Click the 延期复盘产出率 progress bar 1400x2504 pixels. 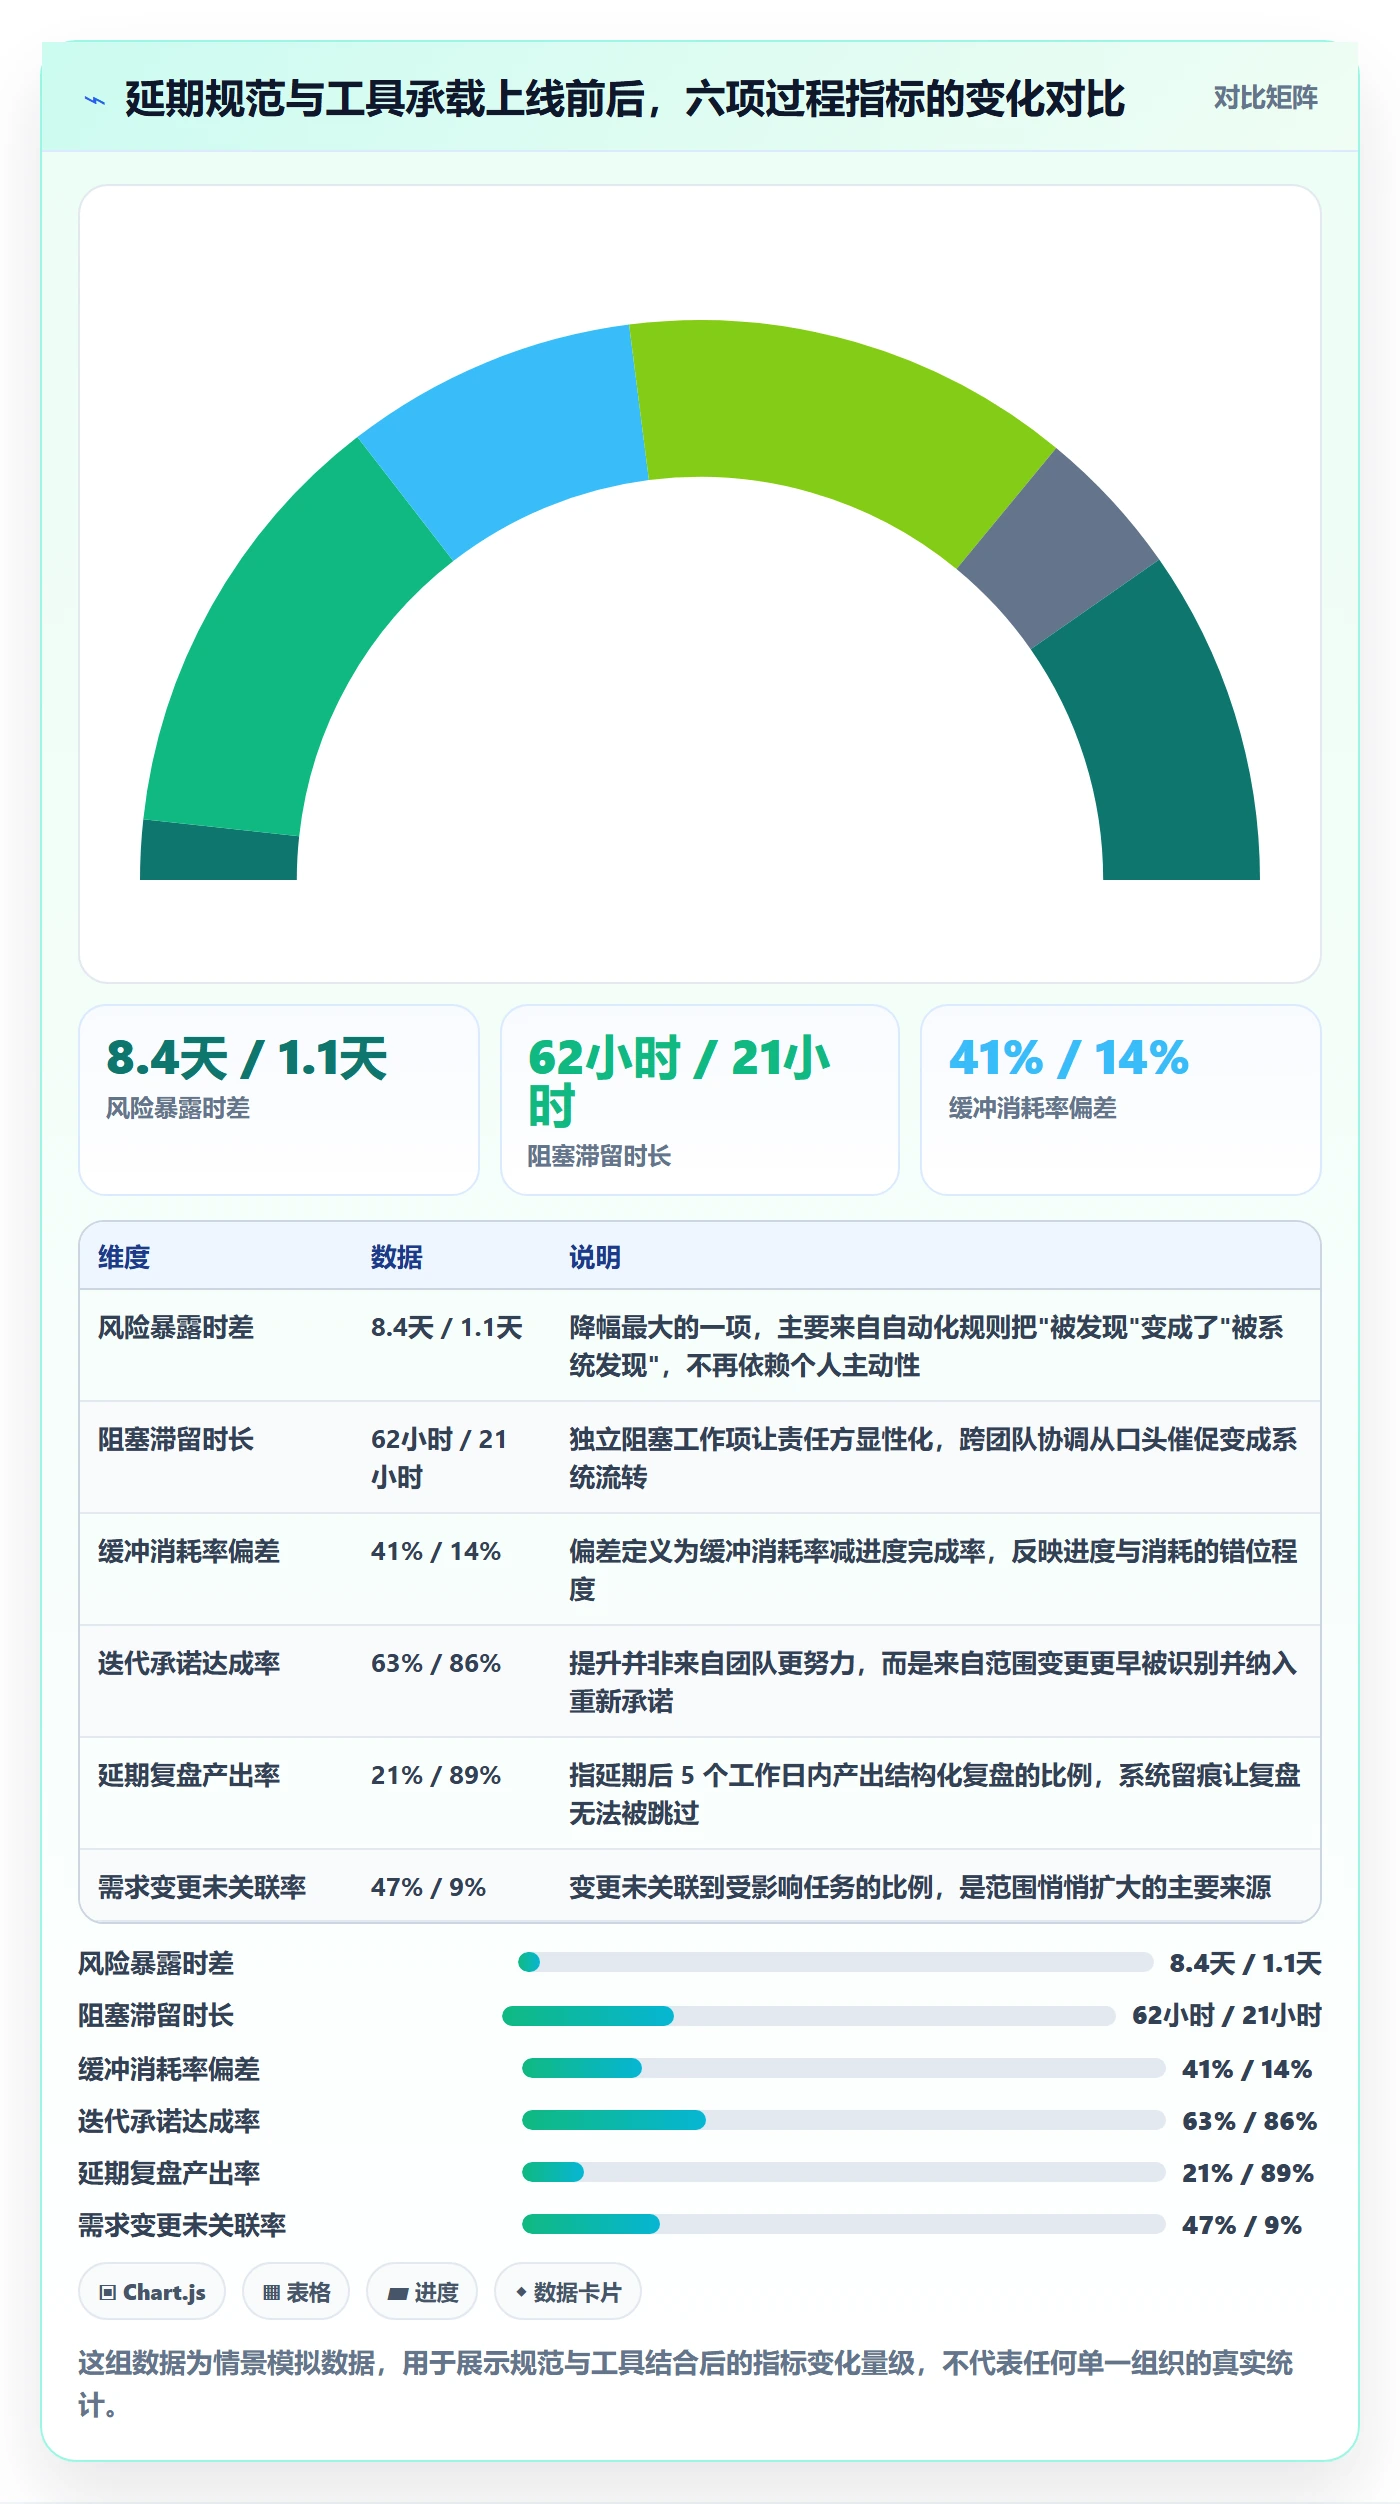click(844, 2171)
